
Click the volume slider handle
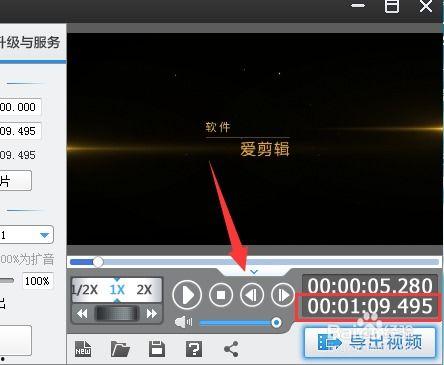coord(276,322)
